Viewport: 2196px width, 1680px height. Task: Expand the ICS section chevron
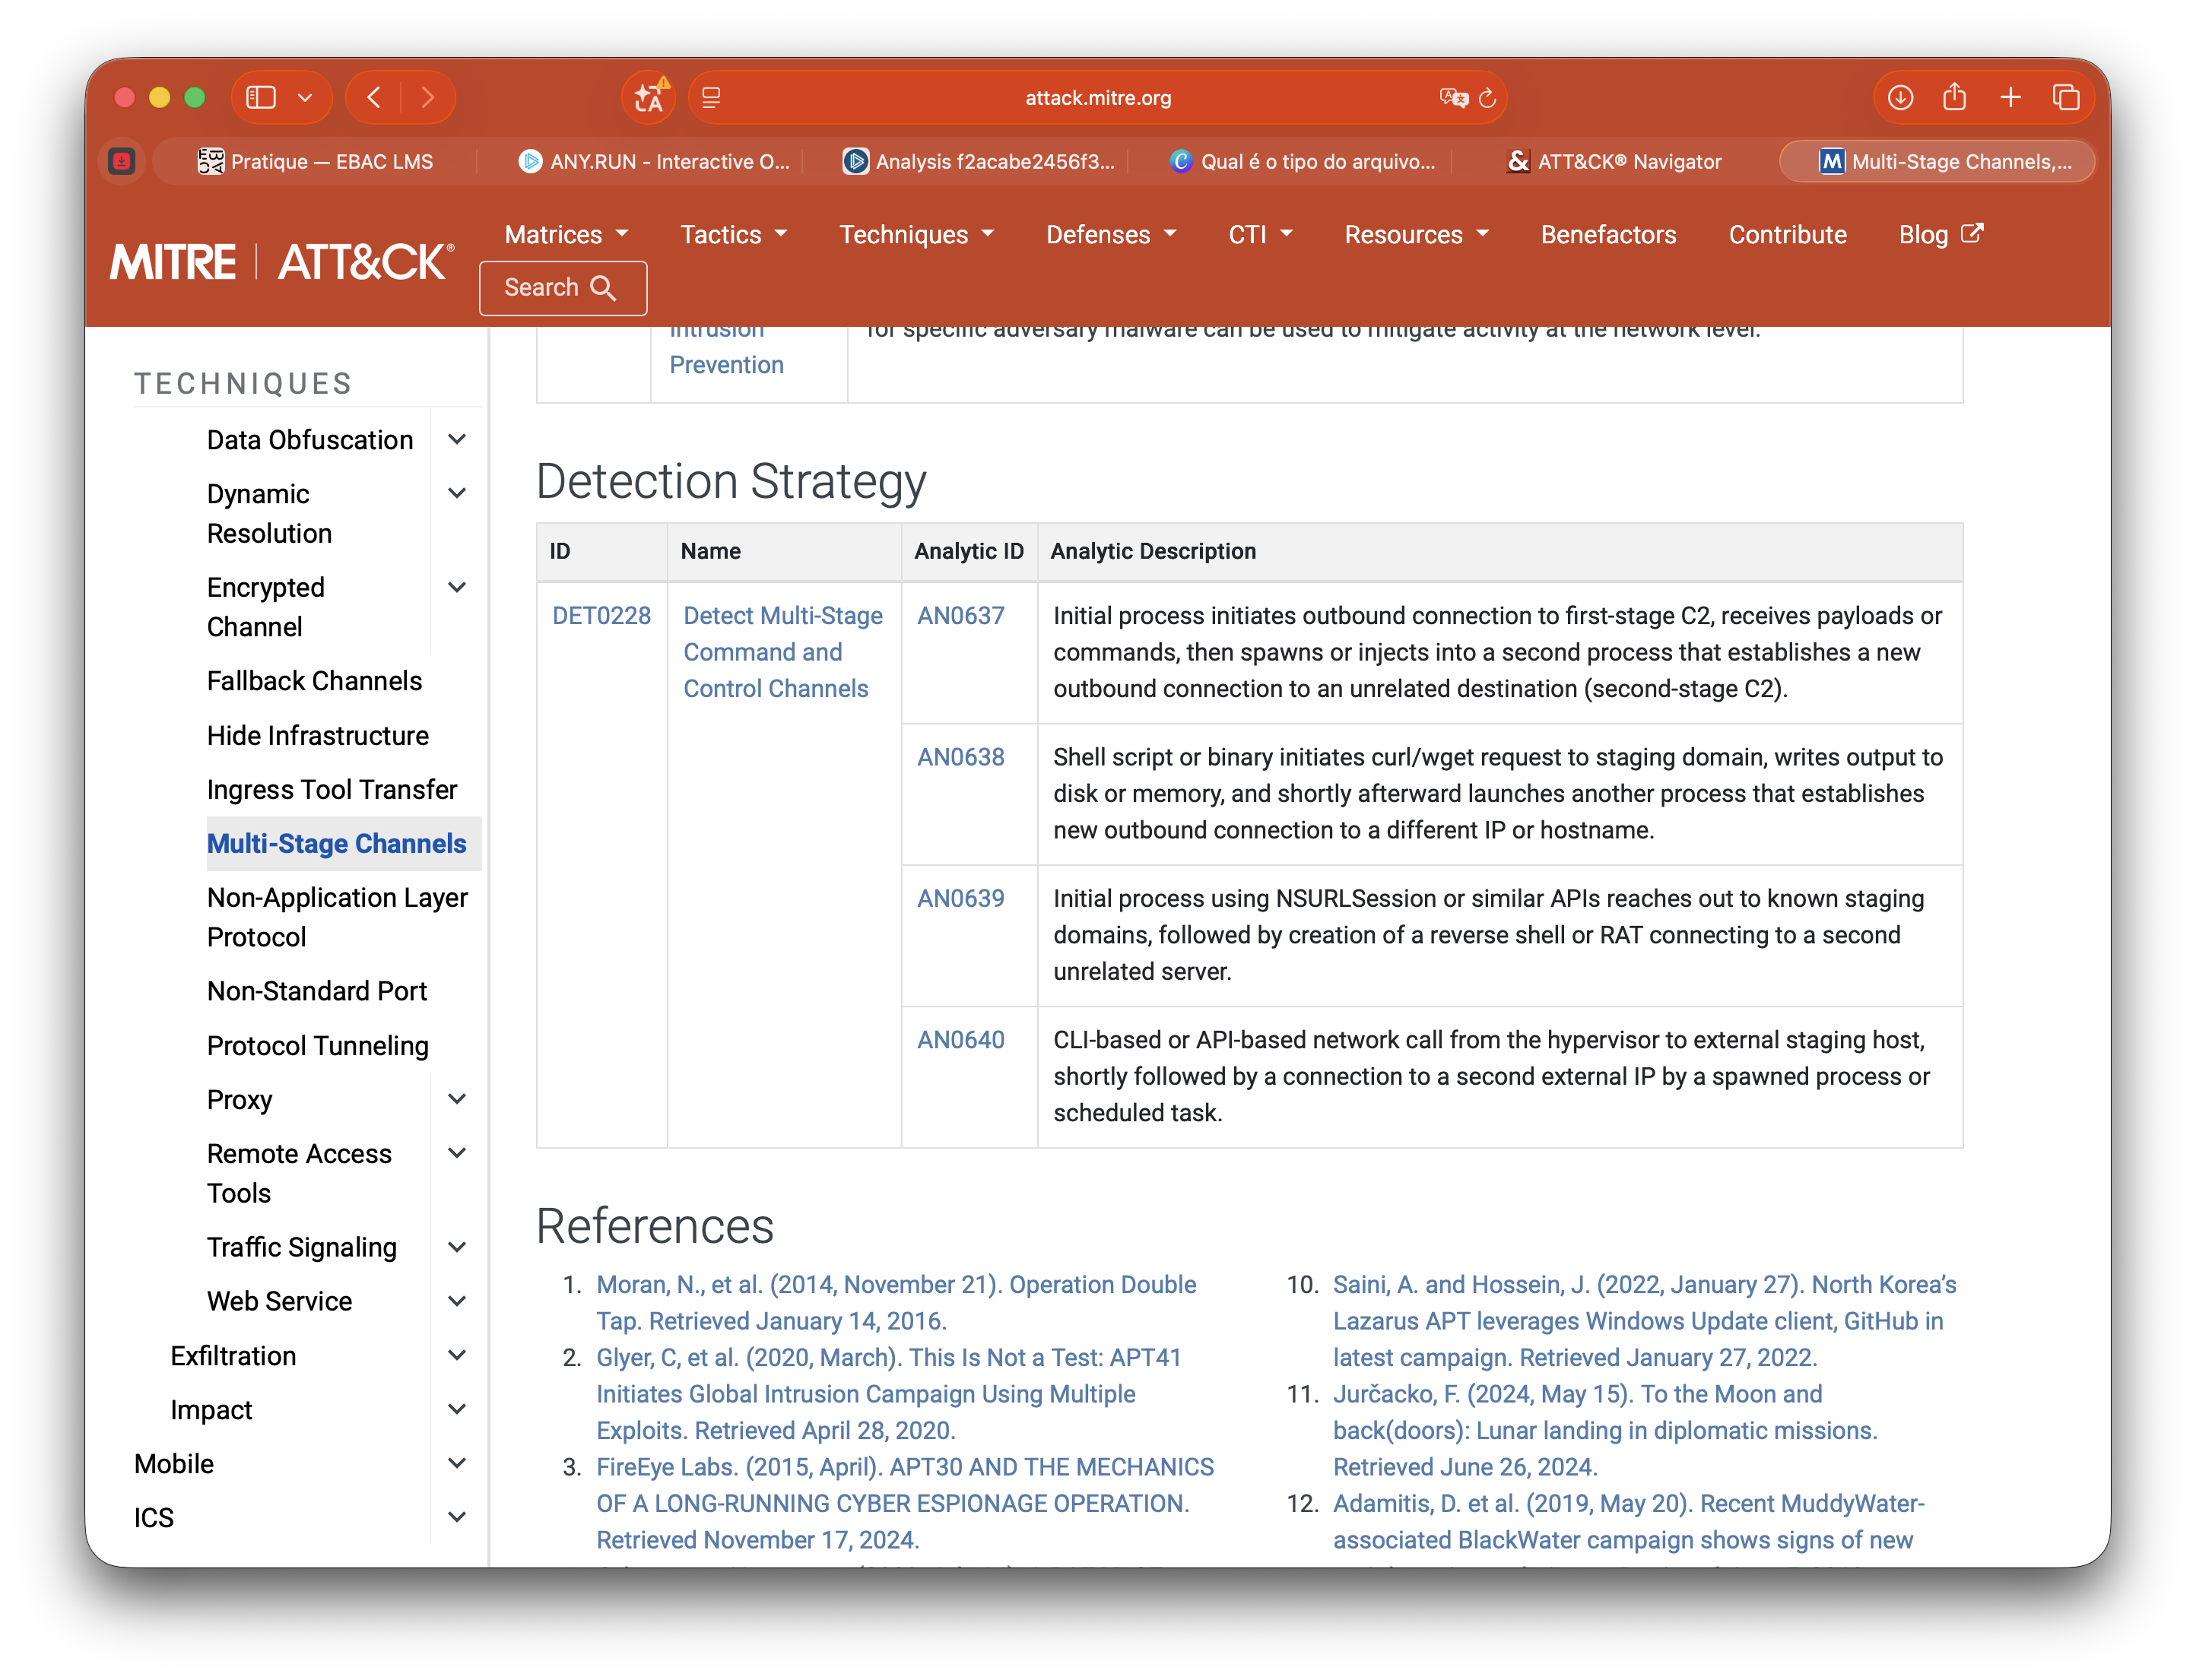(457, 1517)
